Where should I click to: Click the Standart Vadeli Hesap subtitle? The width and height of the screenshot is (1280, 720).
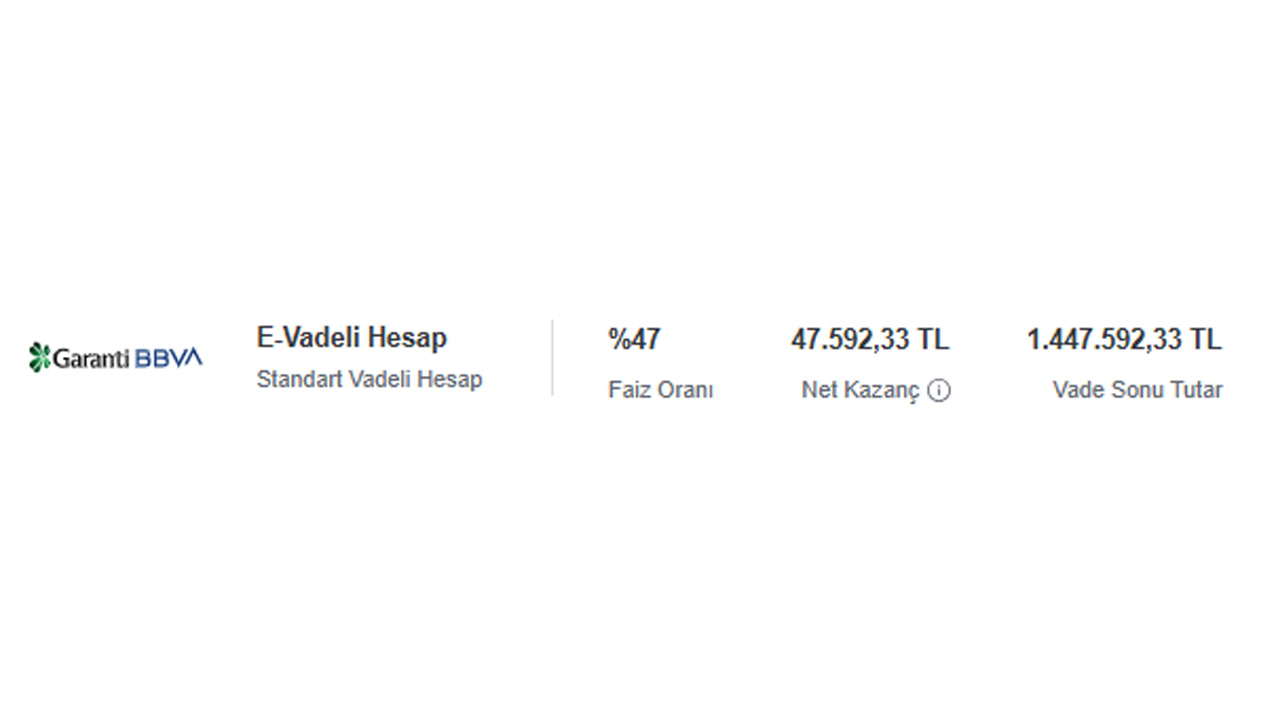pyautogui.click(x=369, y=380)
